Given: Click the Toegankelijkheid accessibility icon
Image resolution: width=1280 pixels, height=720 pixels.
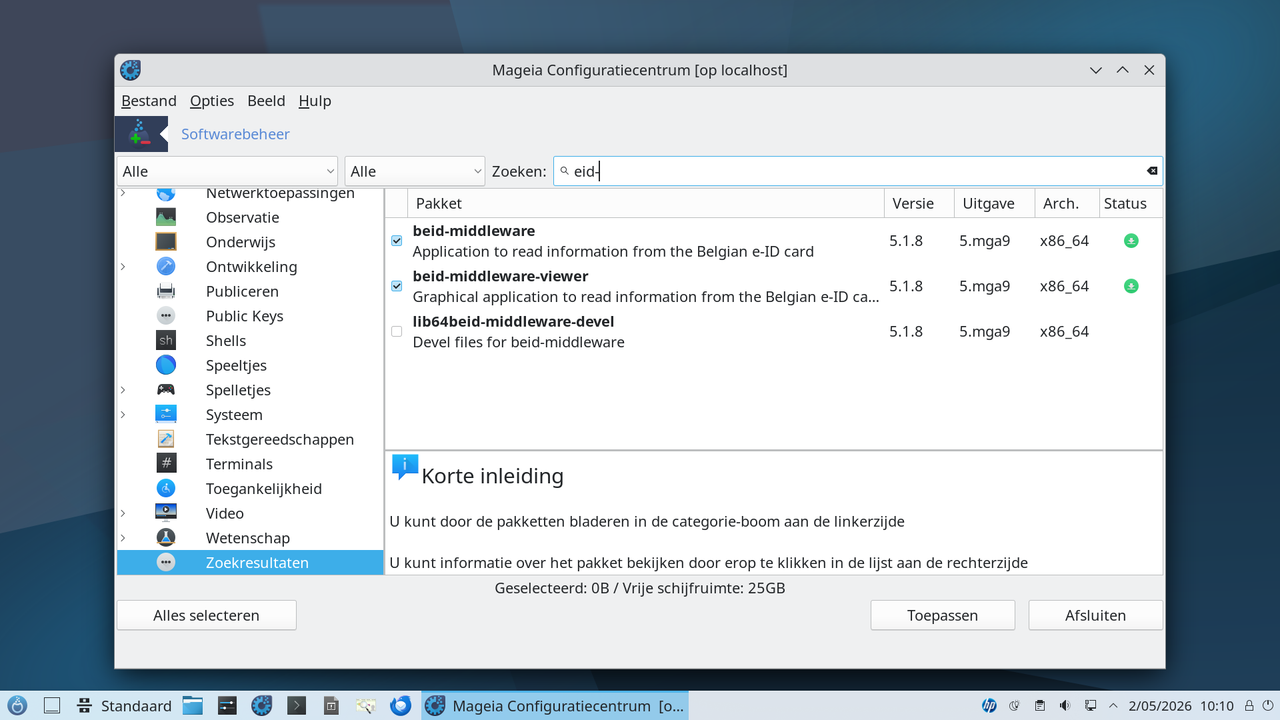Looking at the screenshot, I should click(166, 488).
